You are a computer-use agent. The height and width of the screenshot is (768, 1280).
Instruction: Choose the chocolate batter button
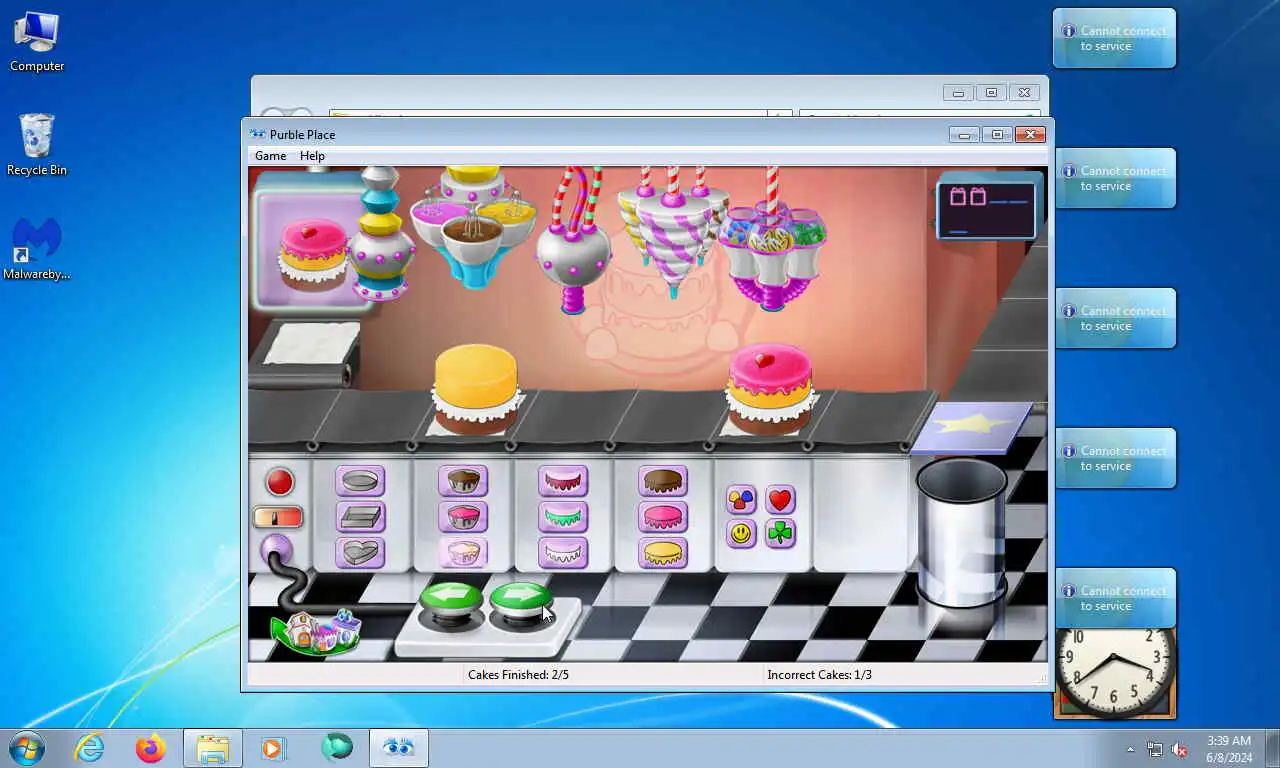(x=463, y=481)
